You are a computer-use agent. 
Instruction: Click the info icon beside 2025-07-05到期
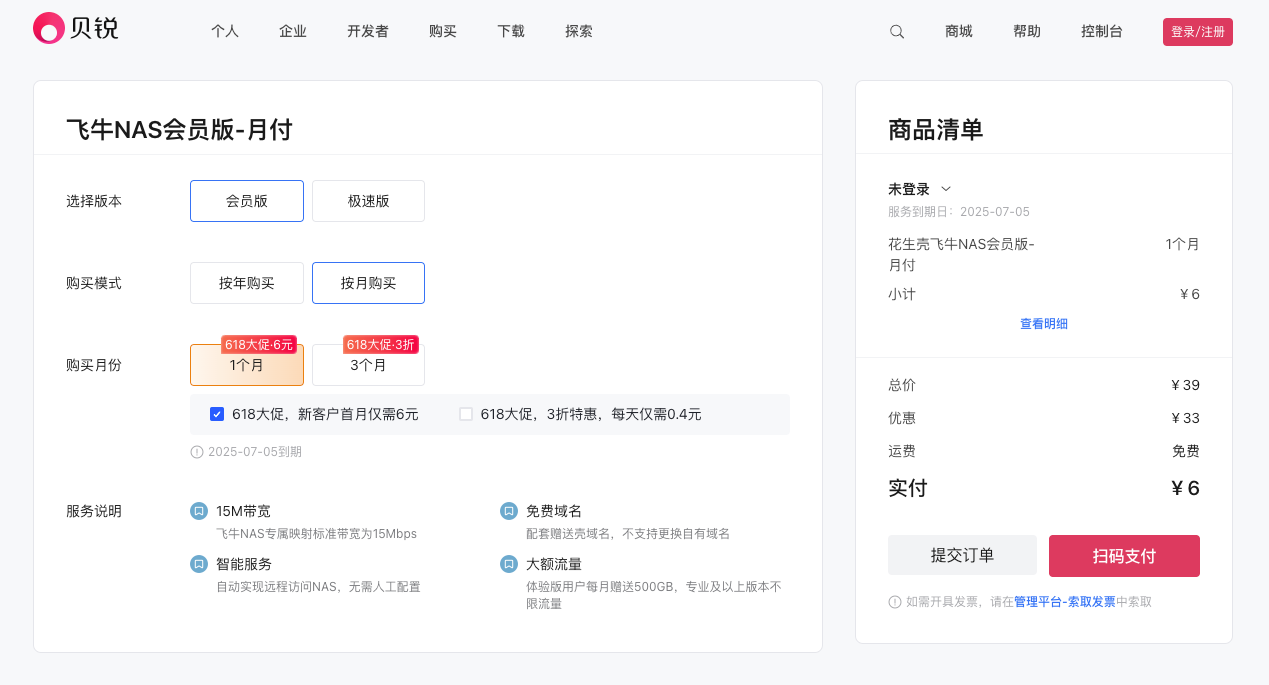click(197, 452)
